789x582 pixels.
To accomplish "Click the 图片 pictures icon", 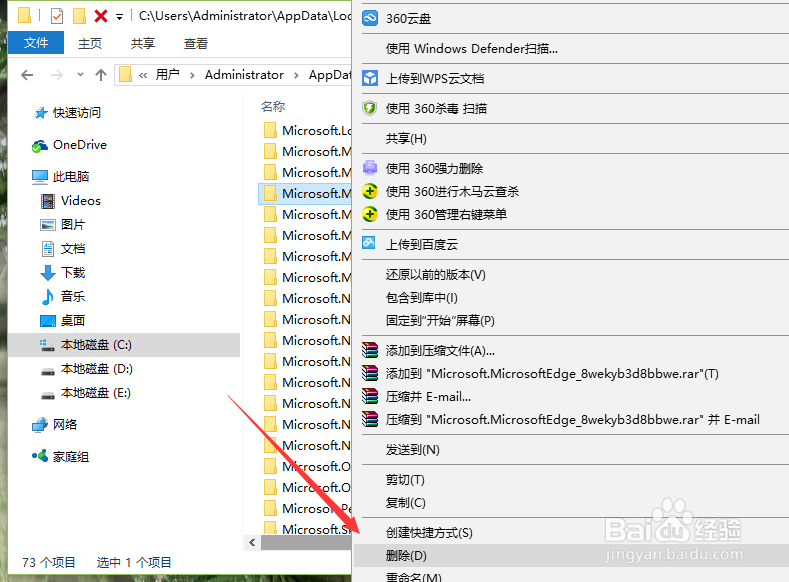I will pyautogui.click(x=48, y=225).
